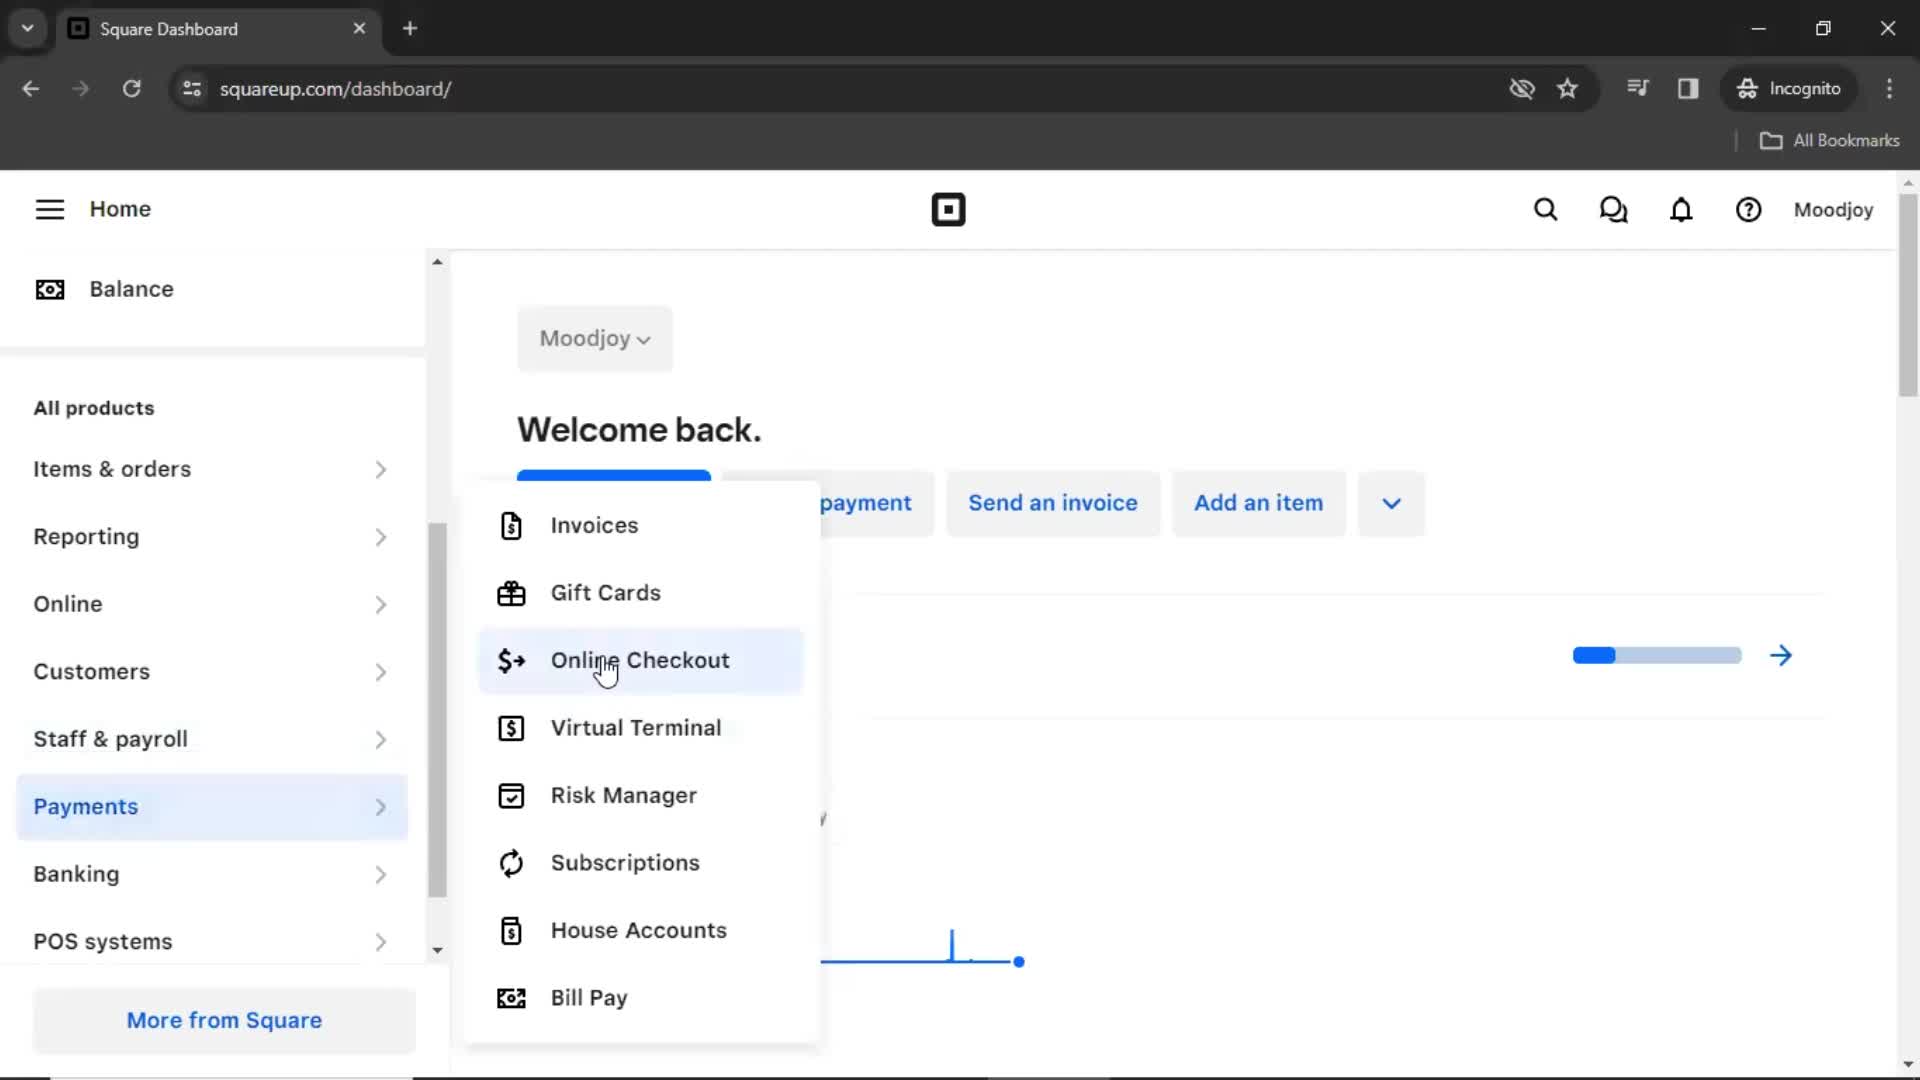Select the Online menu item
Viewport: 1920px width, 1080px height.
pos(69,604)
